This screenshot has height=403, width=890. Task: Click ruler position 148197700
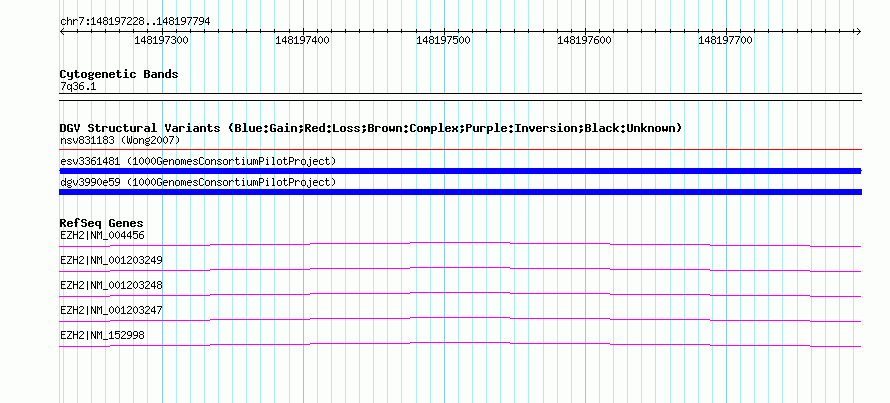click(x=725, y=40)
